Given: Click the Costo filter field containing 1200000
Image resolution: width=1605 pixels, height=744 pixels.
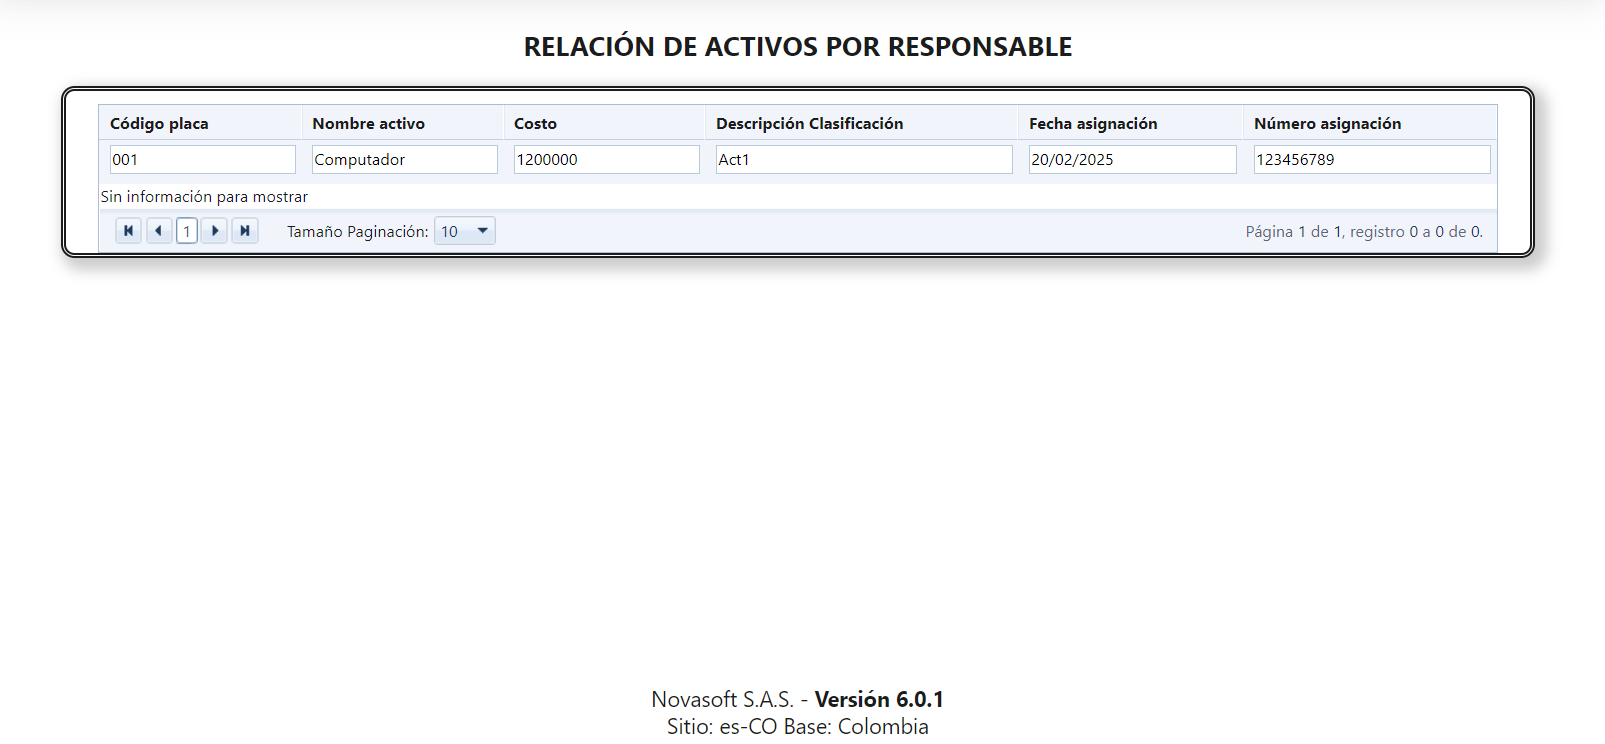Looking at the screenshot, I should [x=607, y=159].
